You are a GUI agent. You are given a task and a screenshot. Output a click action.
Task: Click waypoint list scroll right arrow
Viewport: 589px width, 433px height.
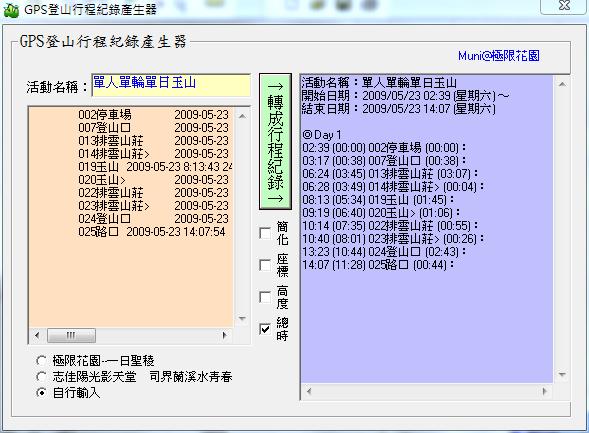(225, 335)
